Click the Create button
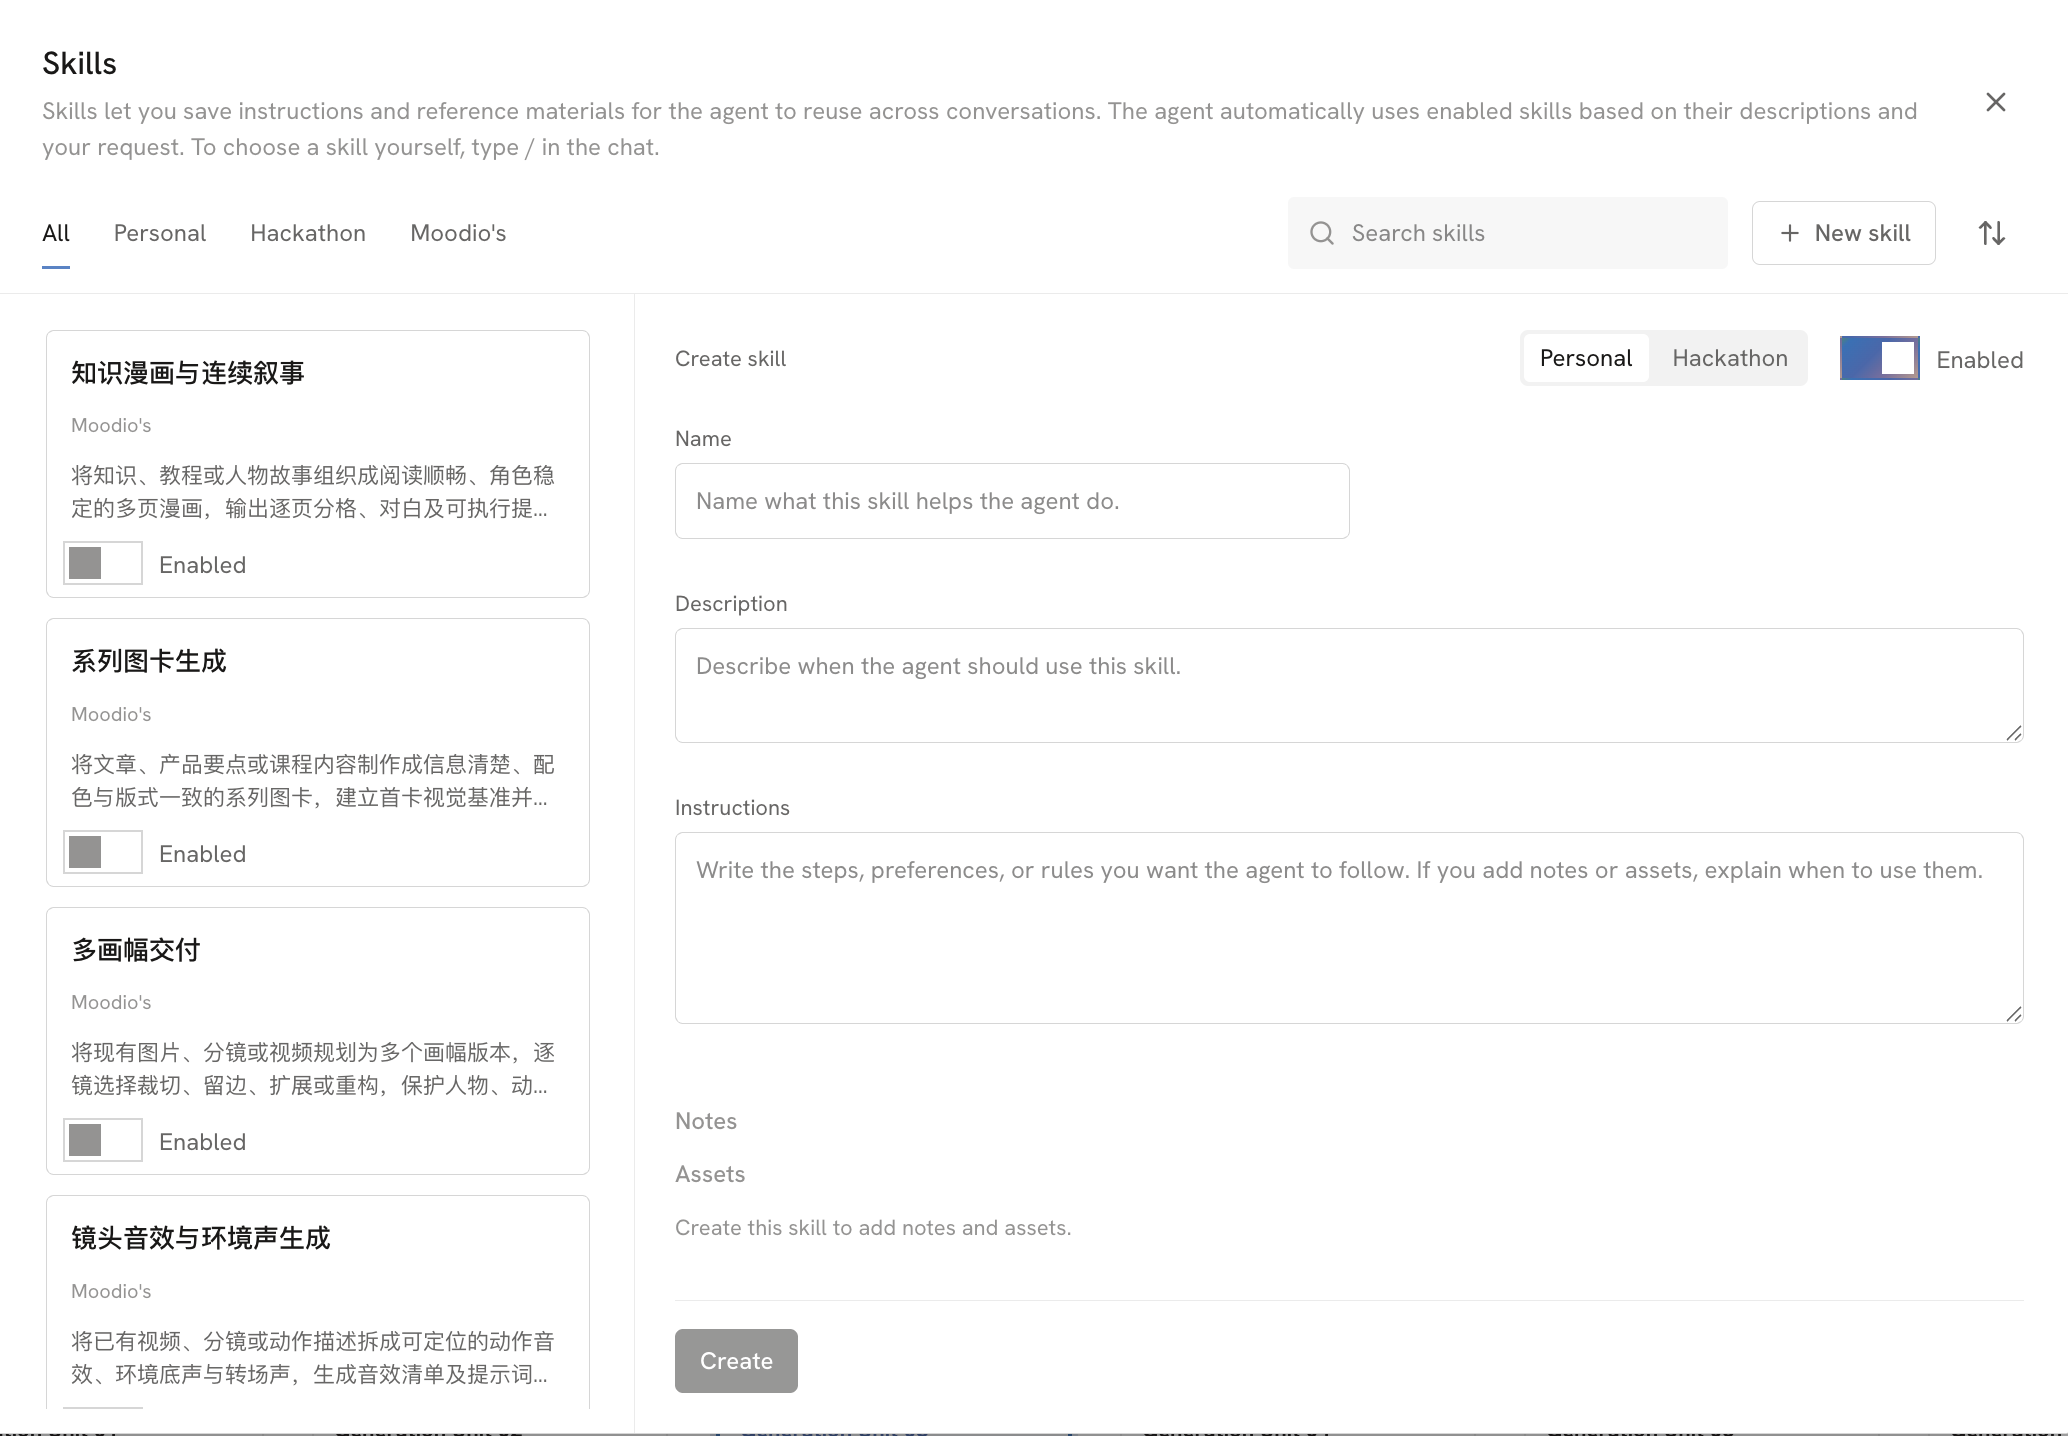 [736, 1360]
